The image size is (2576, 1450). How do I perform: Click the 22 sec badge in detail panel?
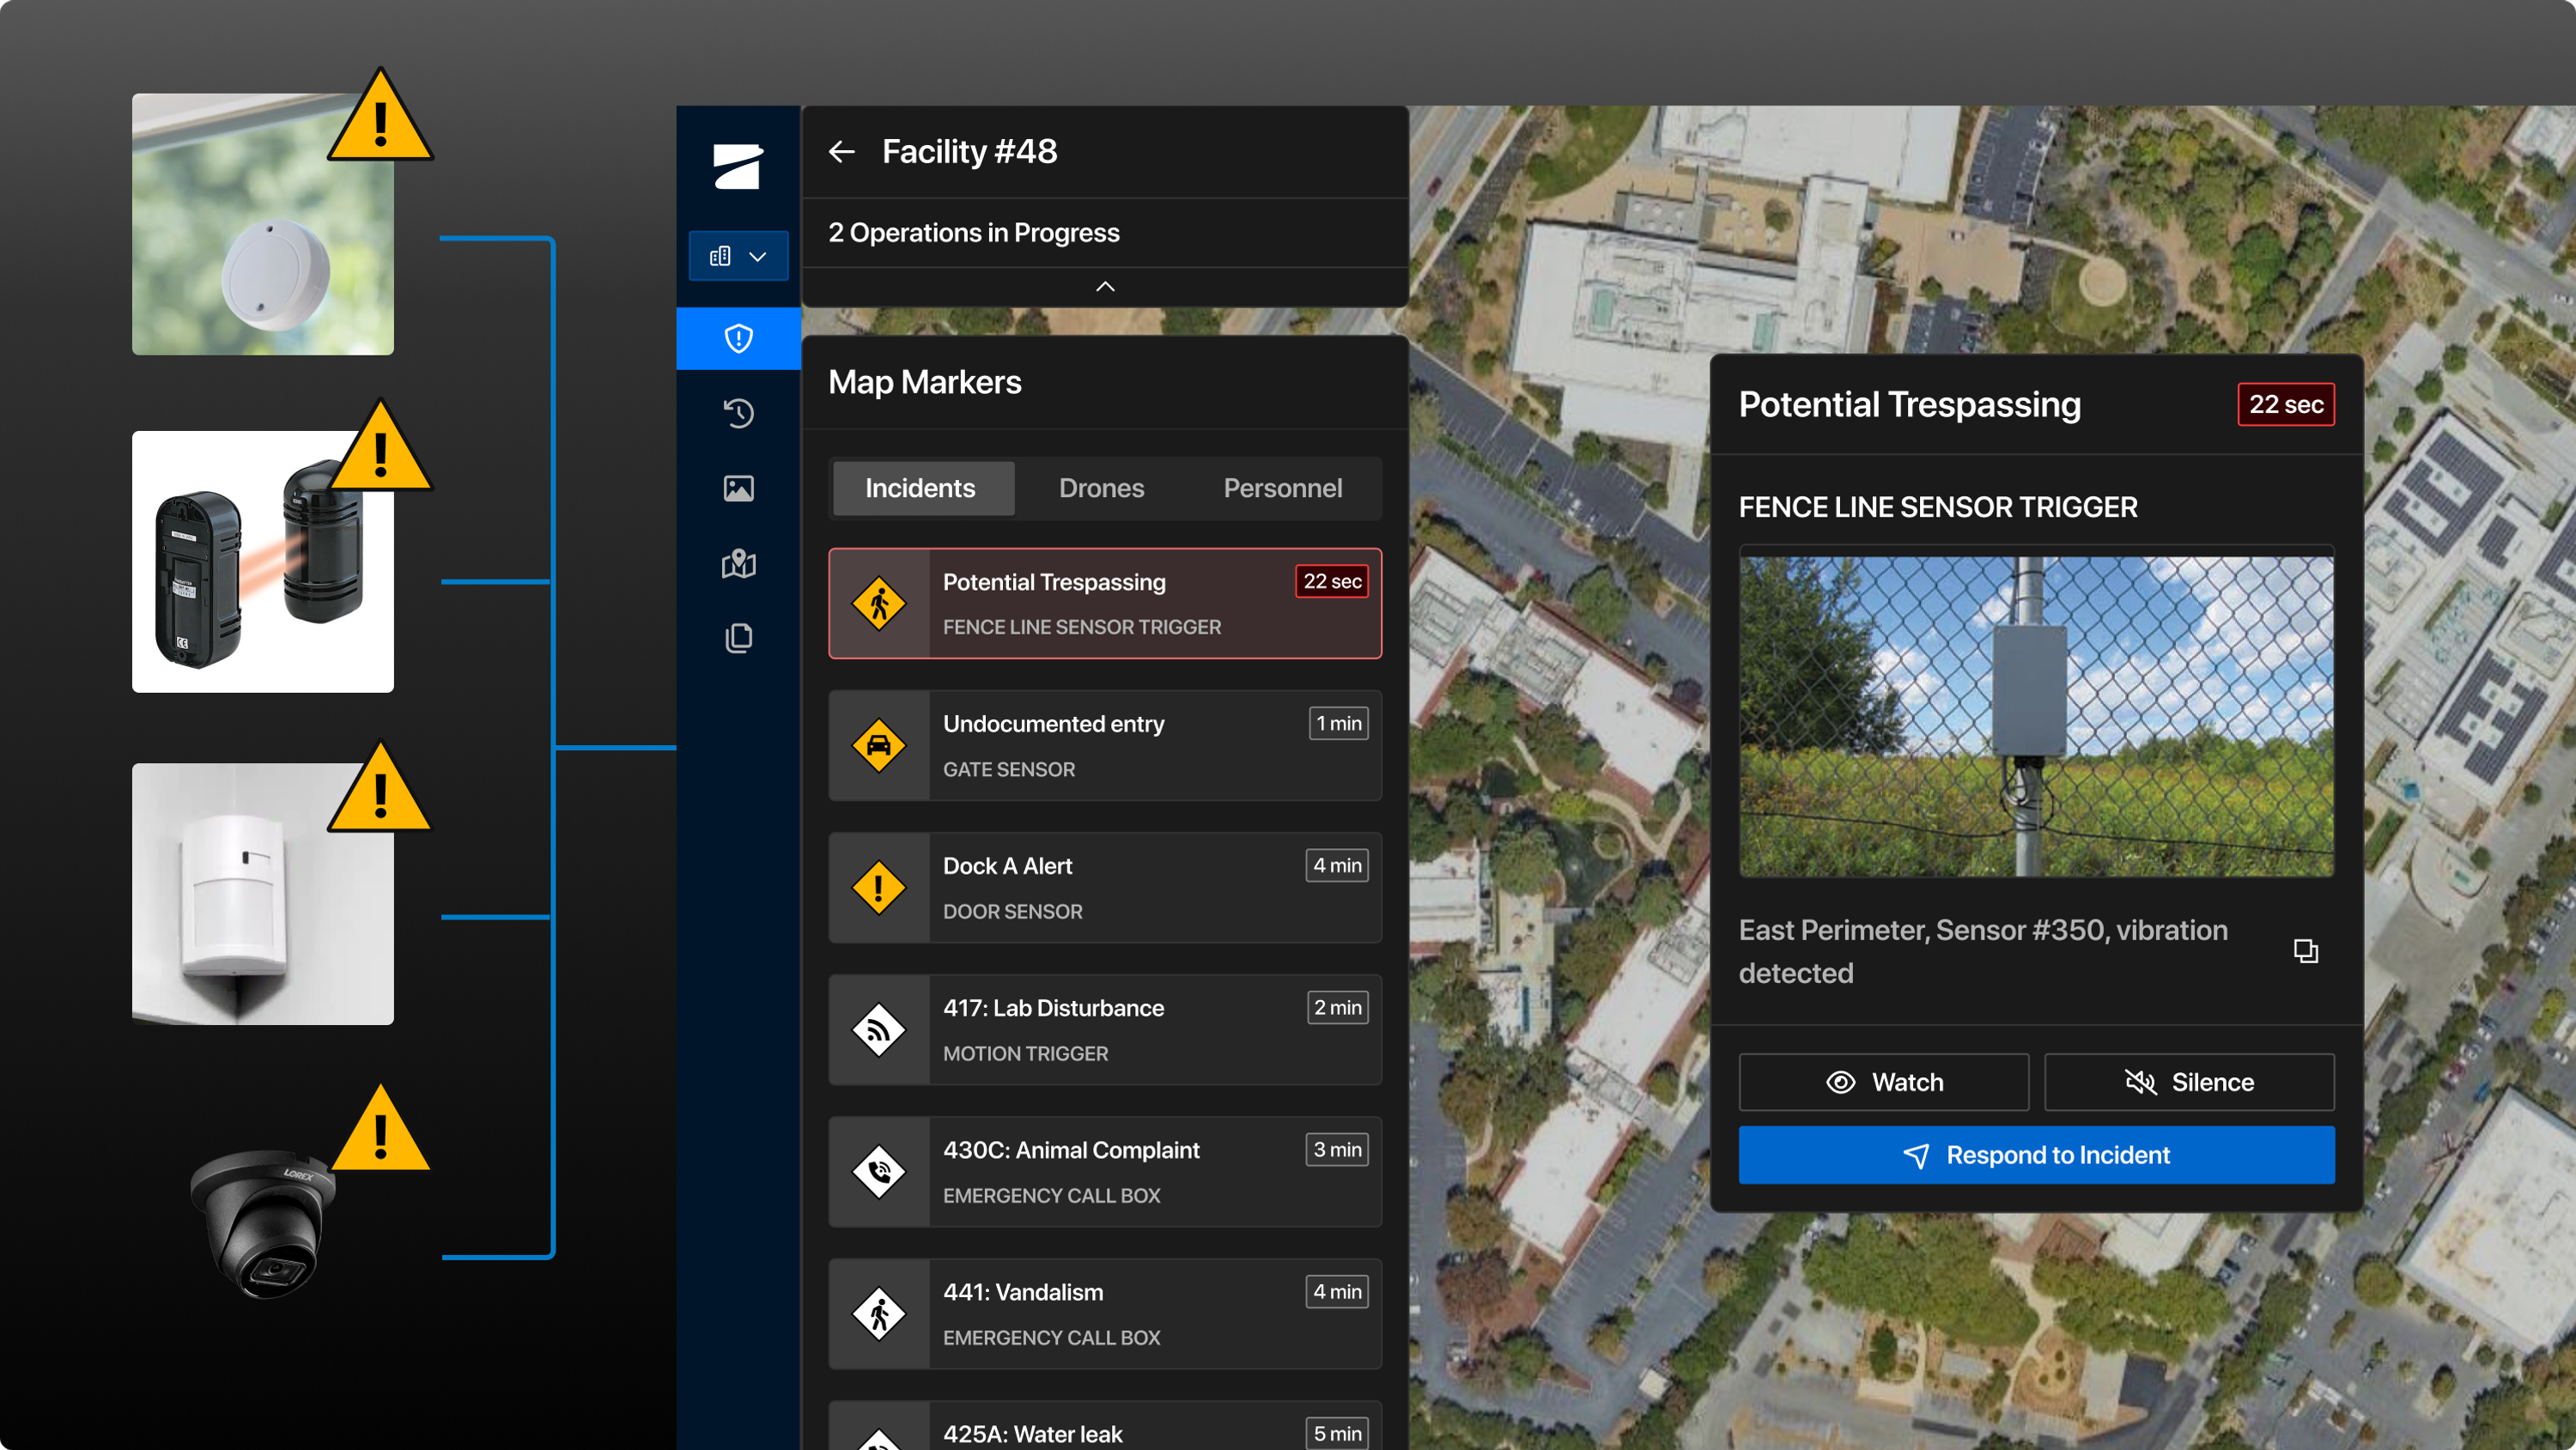point(2285,404)
